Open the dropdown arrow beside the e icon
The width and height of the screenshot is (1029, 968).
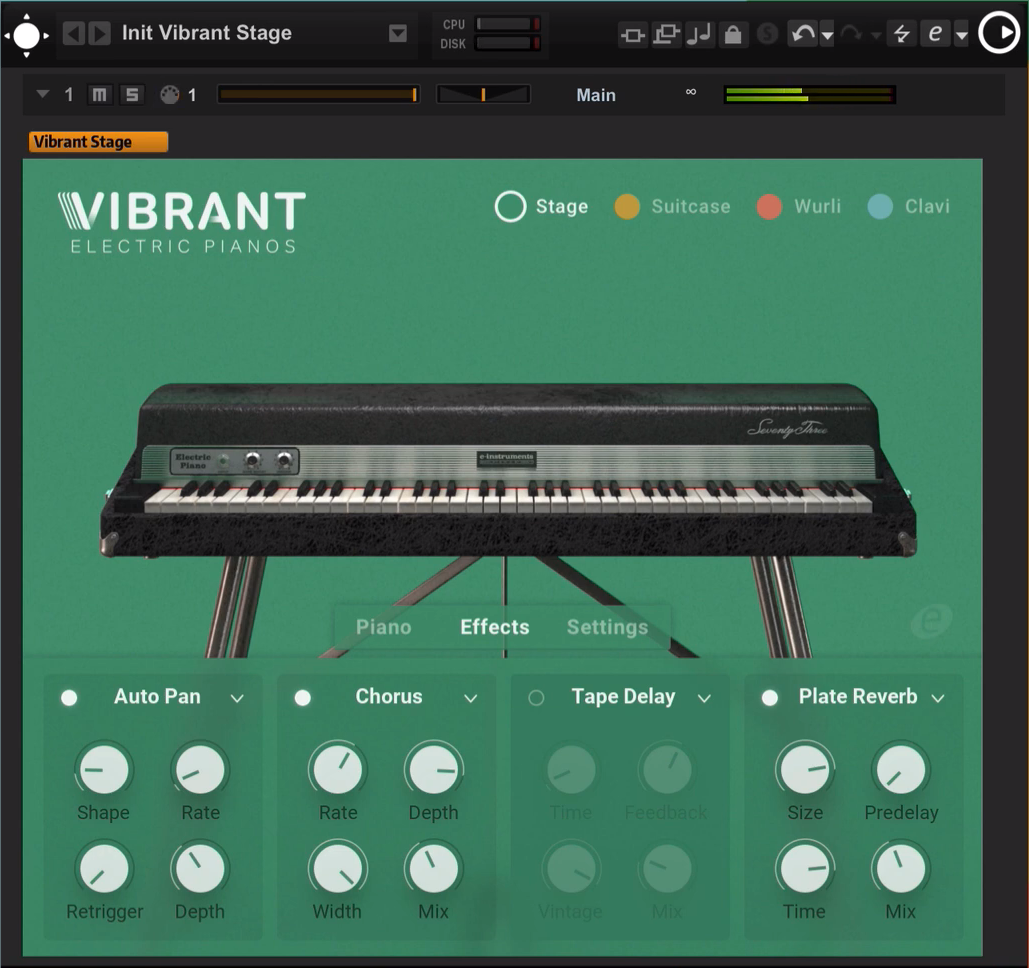(x=961, y=35)
